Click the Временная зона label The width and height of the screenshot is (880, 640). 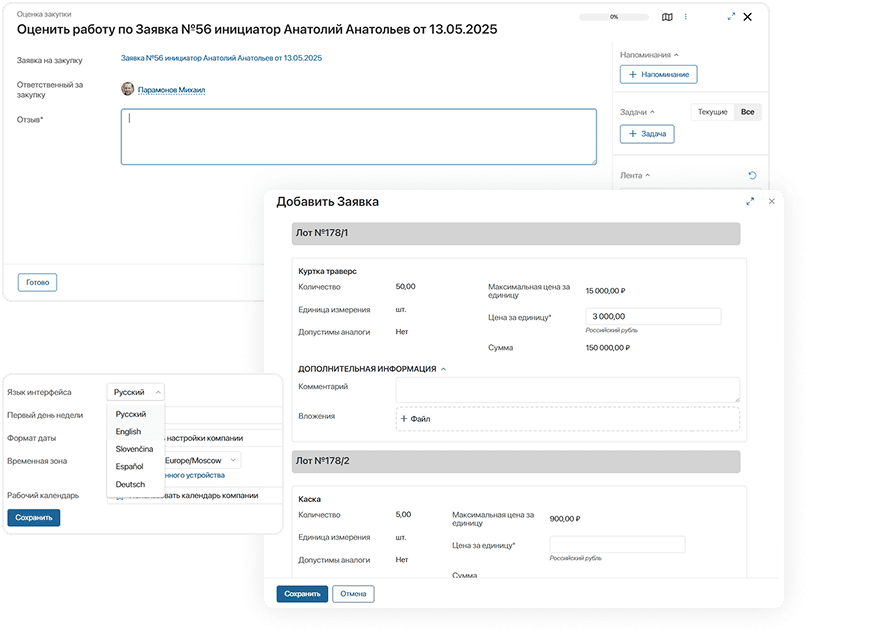(37, 461)
